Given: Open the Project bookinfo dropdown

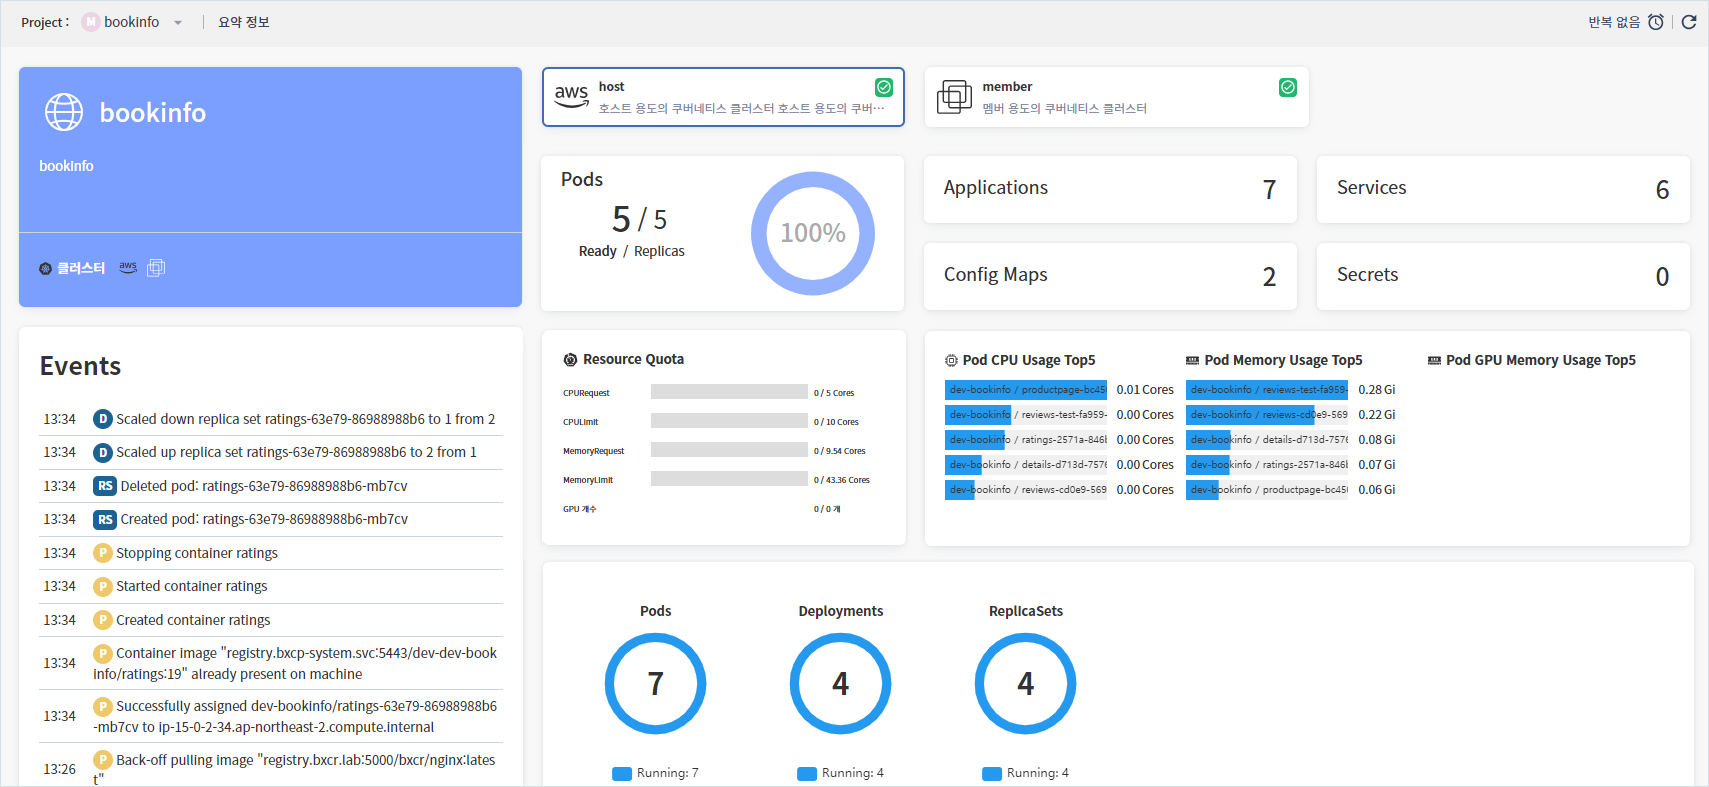Looking at the screenshot, I should pyautogui.click(x=132, y=22).
